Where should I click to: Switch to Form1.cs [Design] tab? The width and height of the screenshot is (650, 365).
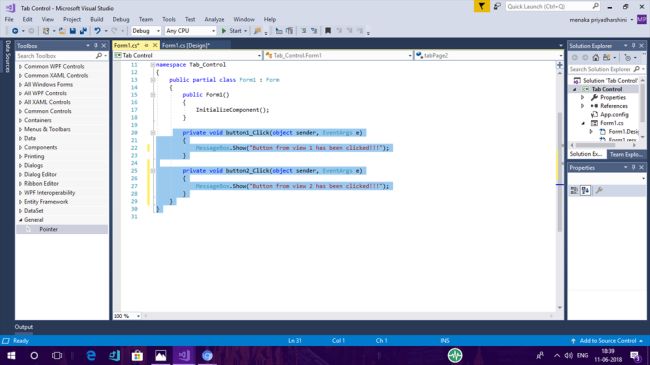186,45
